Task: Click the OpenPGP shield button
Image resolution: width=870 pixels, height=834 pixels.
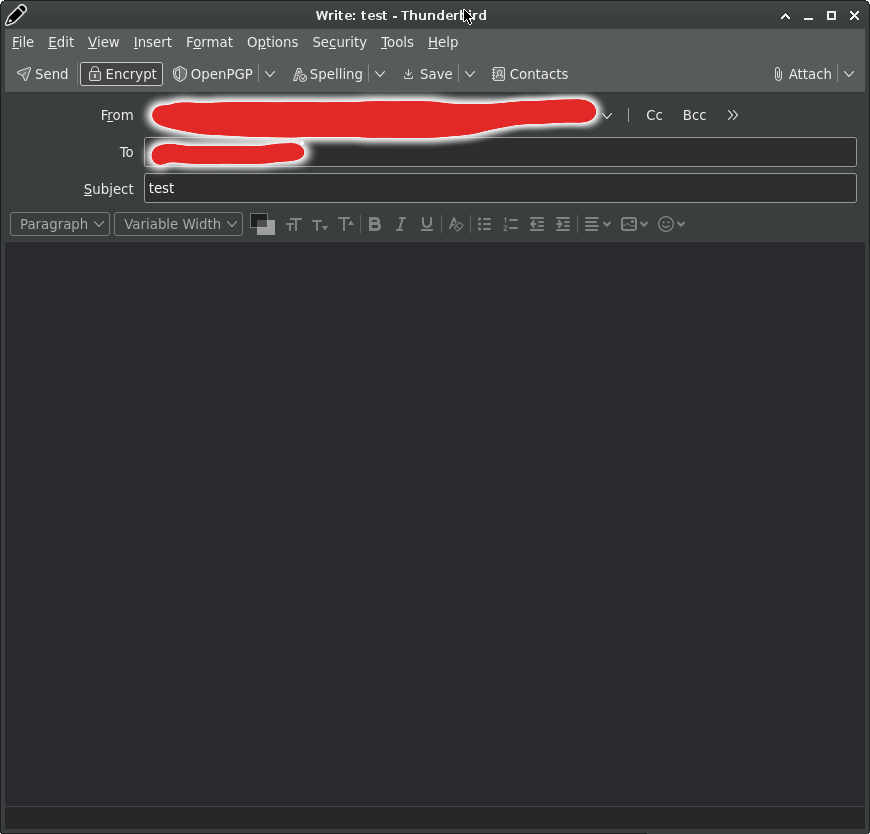Action: pyautogui.click(x=213, y=74)
